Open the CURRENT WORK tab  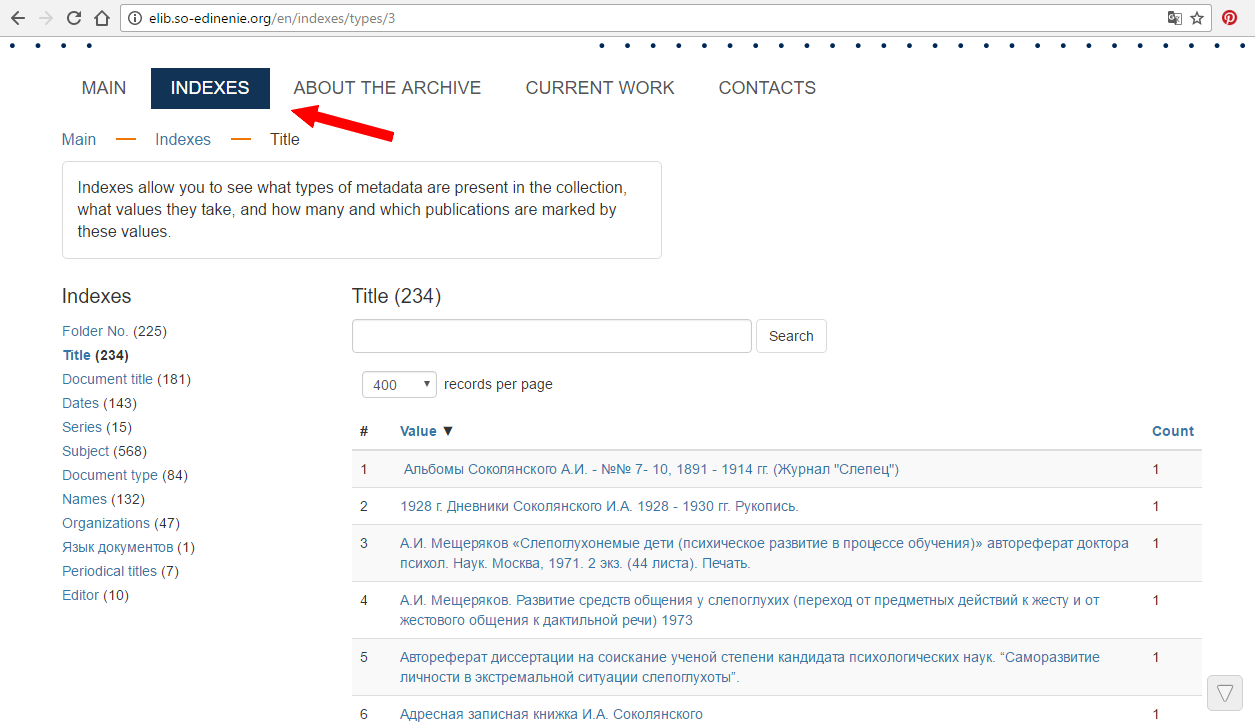pos(600,88)
